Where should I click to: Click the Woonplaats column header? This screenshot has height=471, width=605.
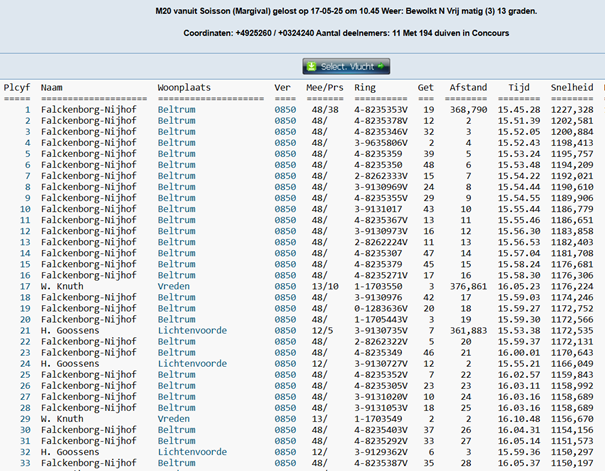pyautogui.click(x=186, y=88)
